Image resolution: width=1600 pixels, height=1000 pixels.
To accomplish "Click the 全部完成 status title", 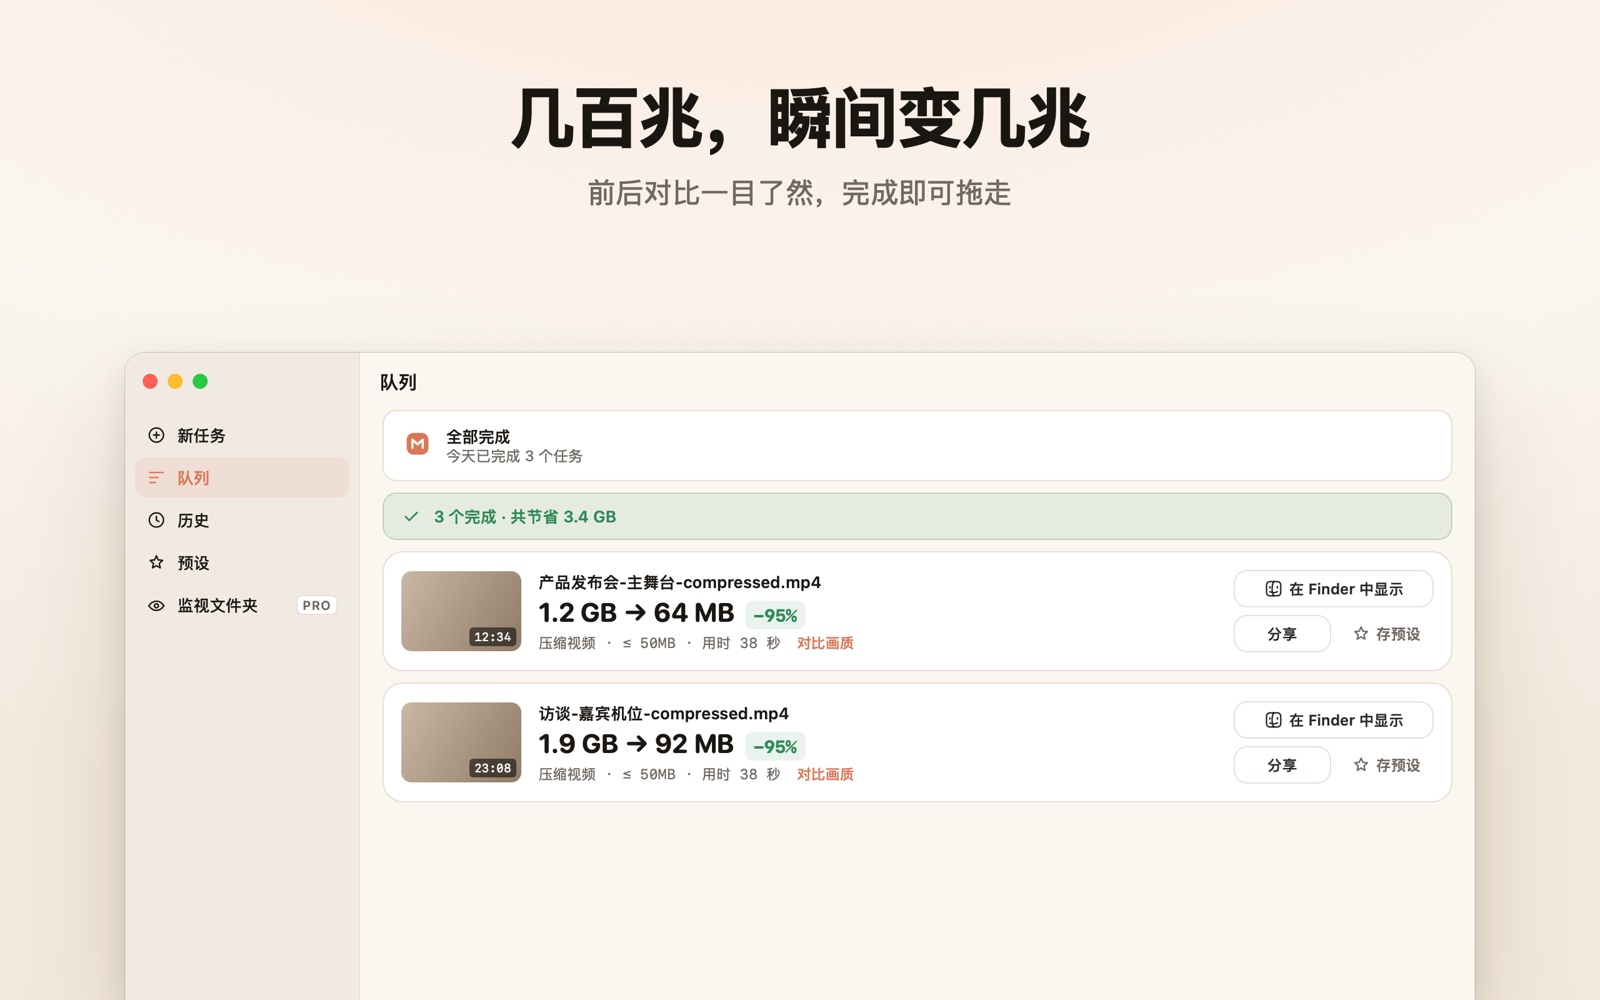I will [x=478, y=436].
